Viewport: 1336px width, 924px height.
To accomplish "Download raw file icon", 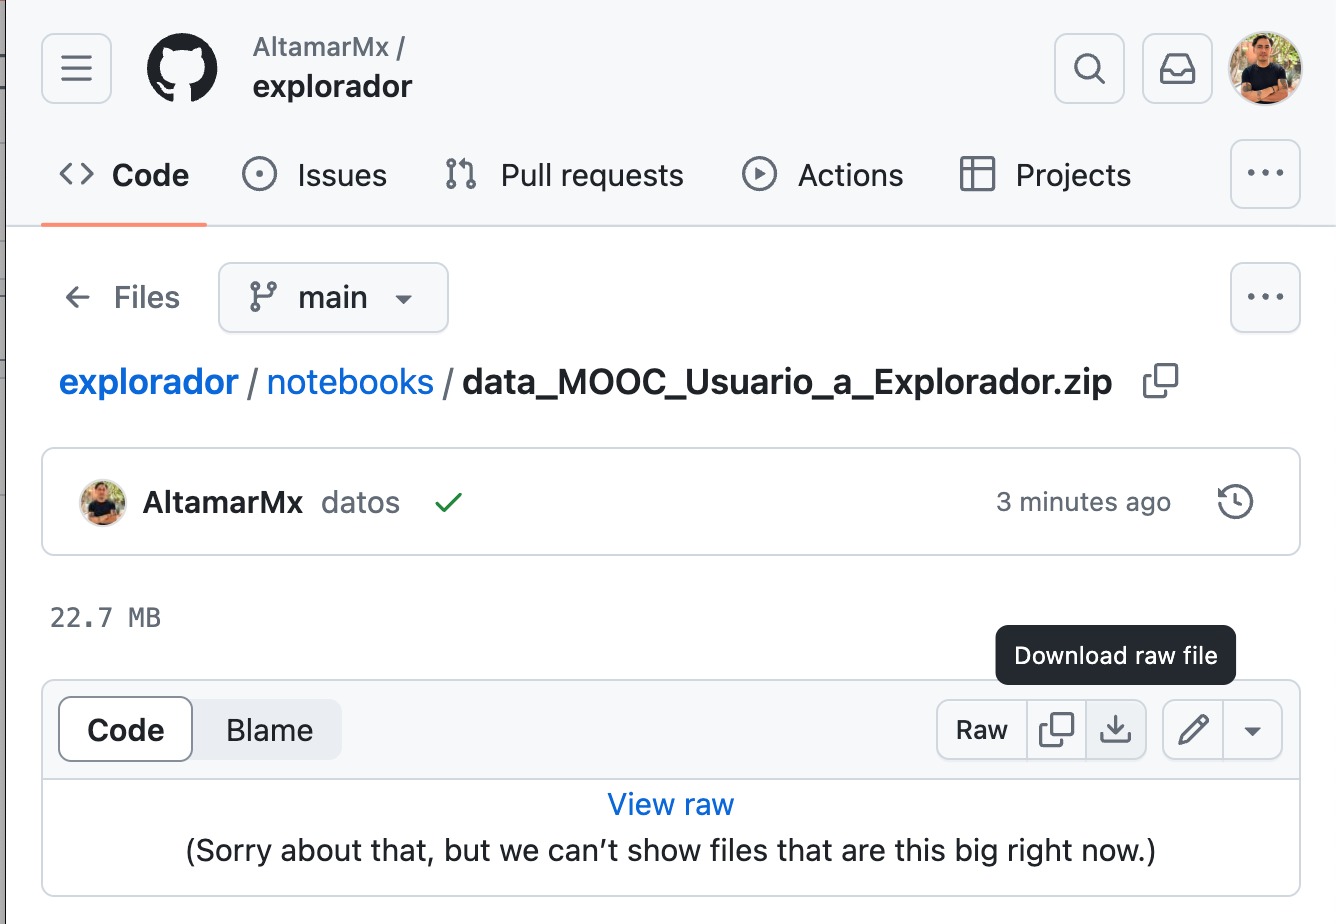I will (1115, 730).
